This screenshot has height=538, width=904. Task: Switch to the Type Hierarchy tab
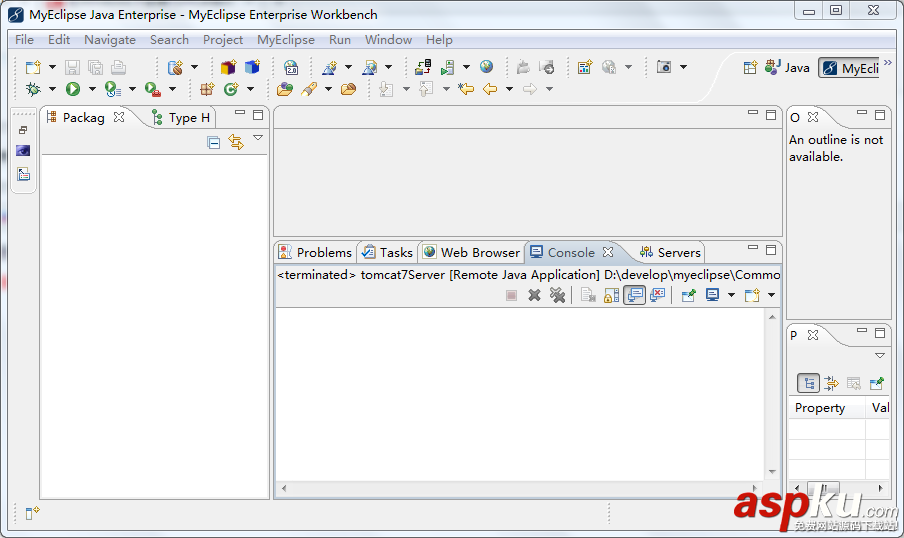[x=181, y=118]
